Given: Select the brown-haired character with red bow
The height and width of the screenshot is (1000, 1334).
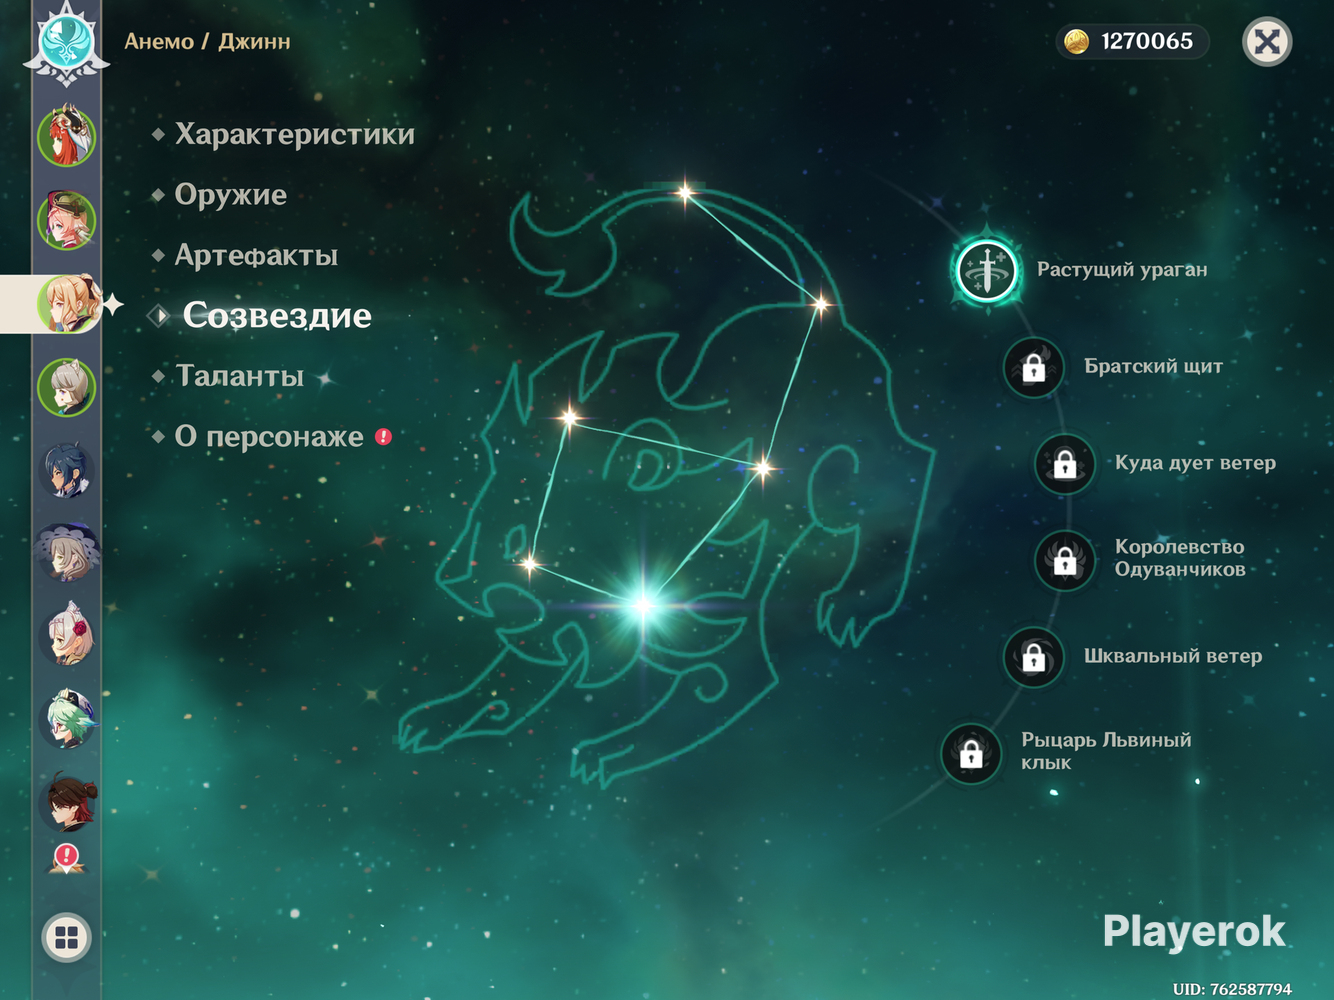Looking at the screenshot, I should pos(66,802).
